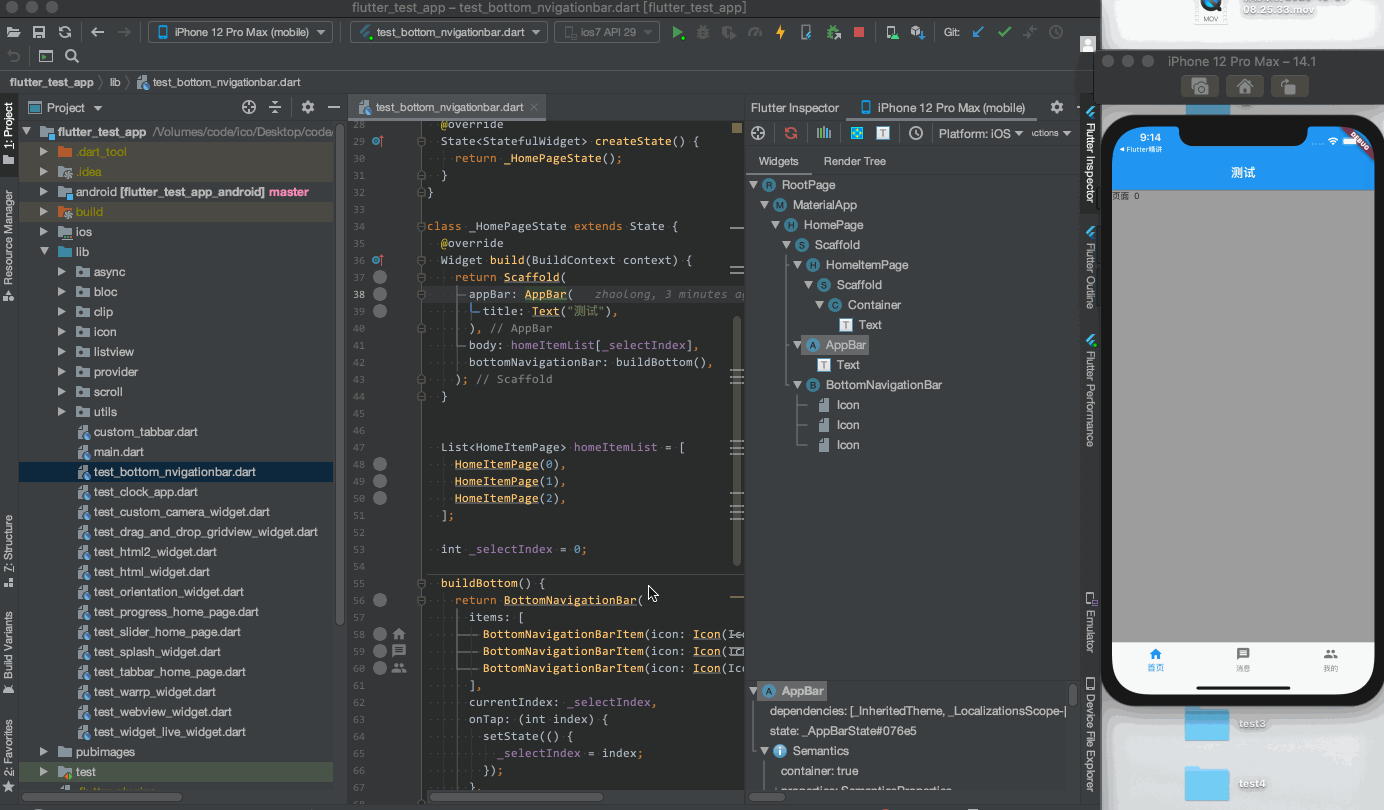Expand the android folder in project tree

(44, 191)
